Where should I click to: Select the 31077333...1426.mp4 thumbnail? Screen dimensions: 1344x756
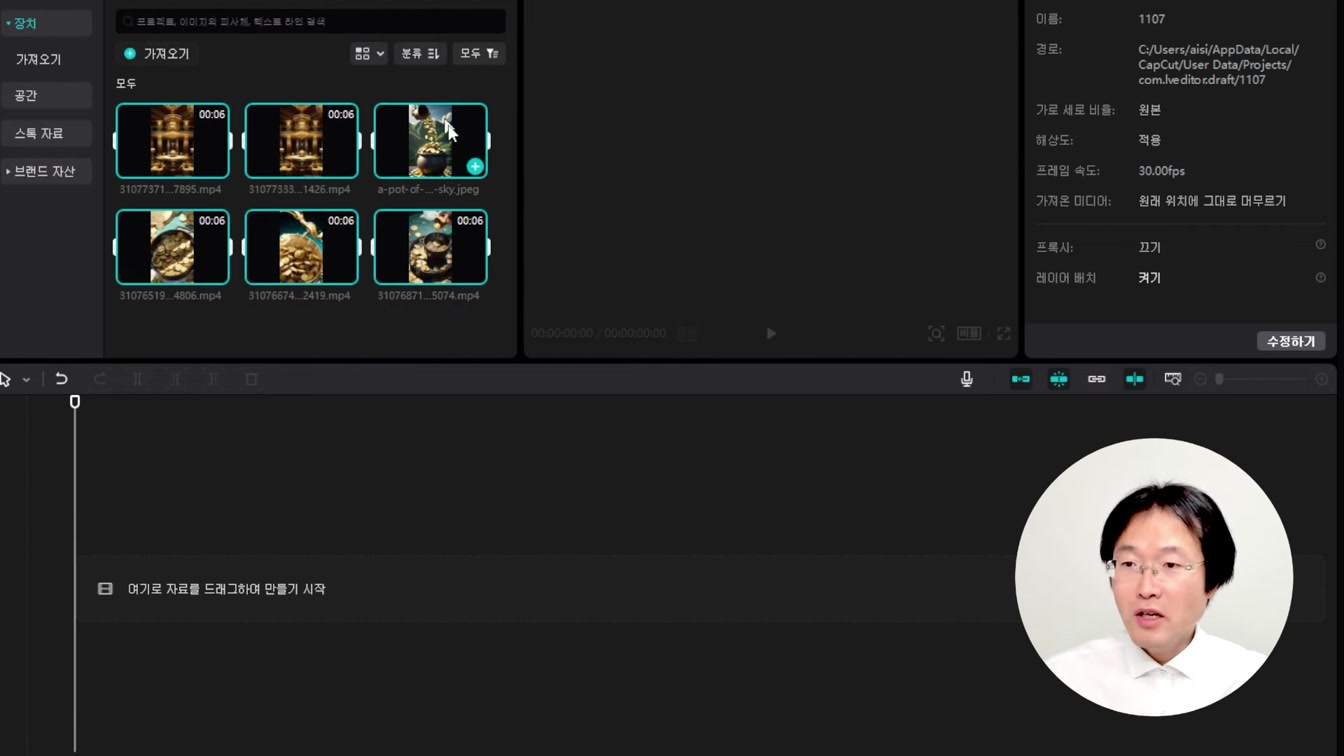(x=301, y=141)
